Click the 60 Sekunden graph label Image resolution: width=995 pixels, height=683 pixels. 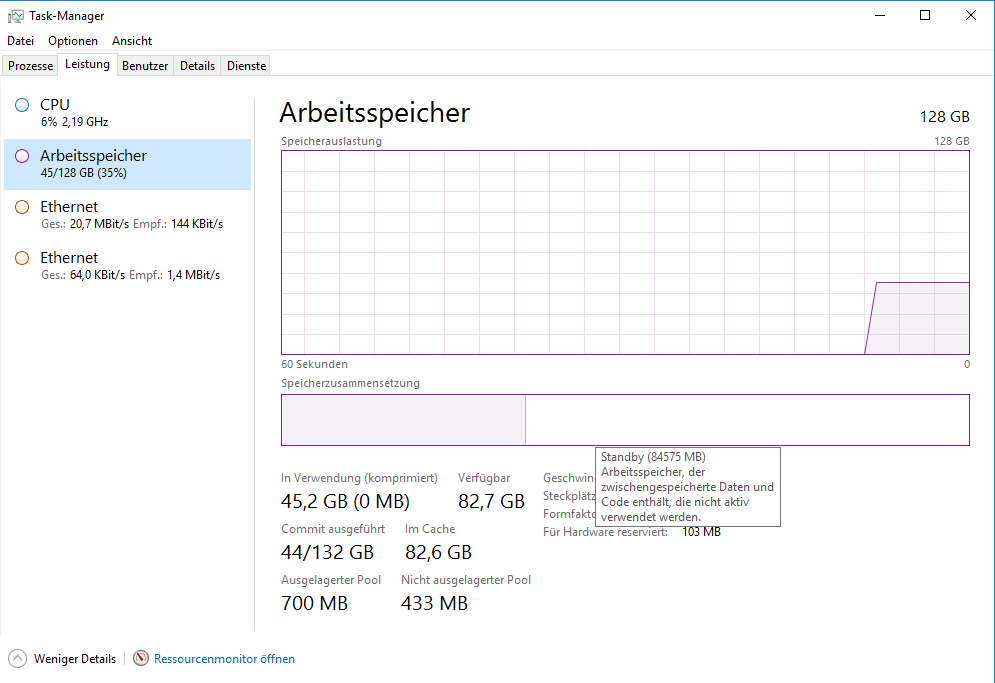[x=314, y=364]
